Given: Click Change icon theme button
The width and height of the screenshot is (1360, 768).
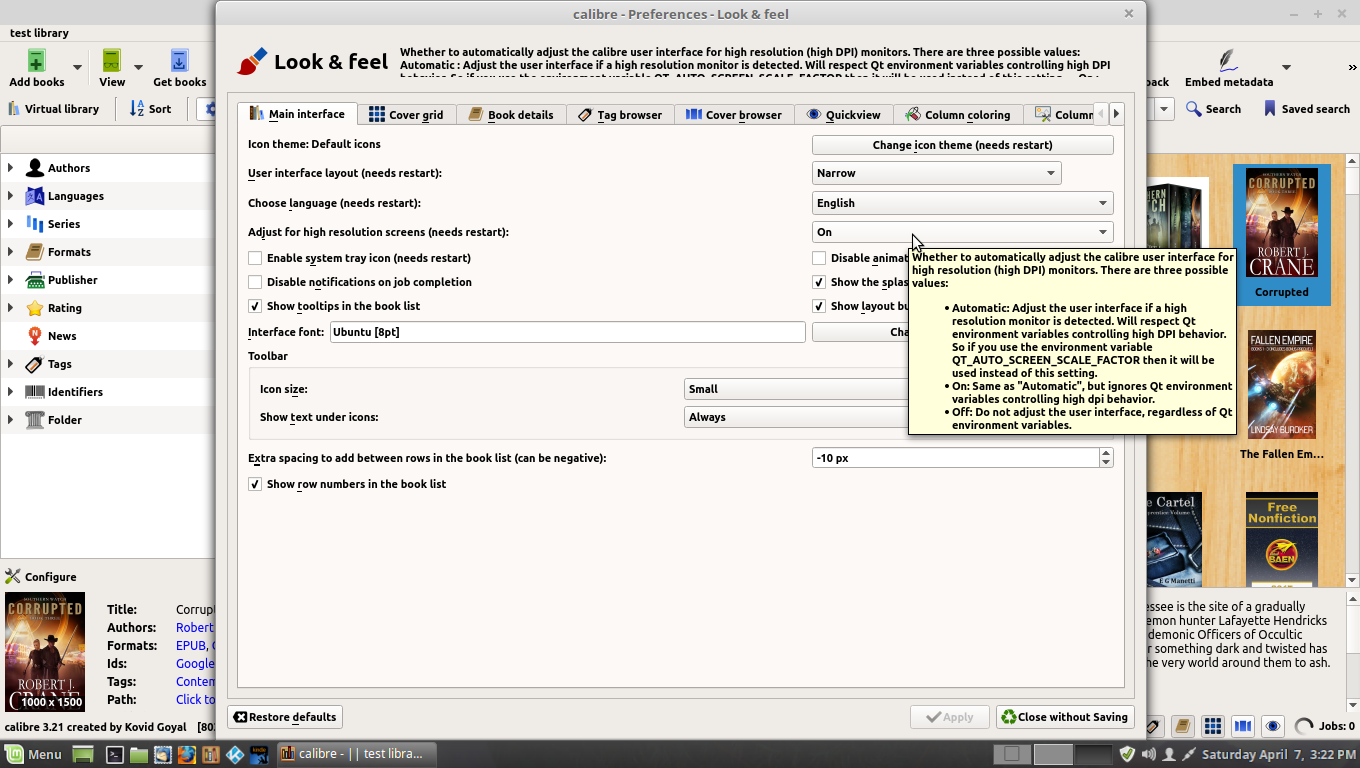Looking at the screenshot, I should tap(962, 145).
